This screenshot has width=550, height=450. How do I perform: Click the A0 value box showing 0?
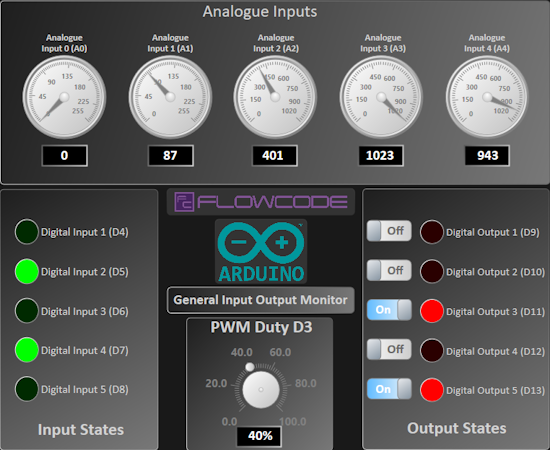(x=65, y=155)
